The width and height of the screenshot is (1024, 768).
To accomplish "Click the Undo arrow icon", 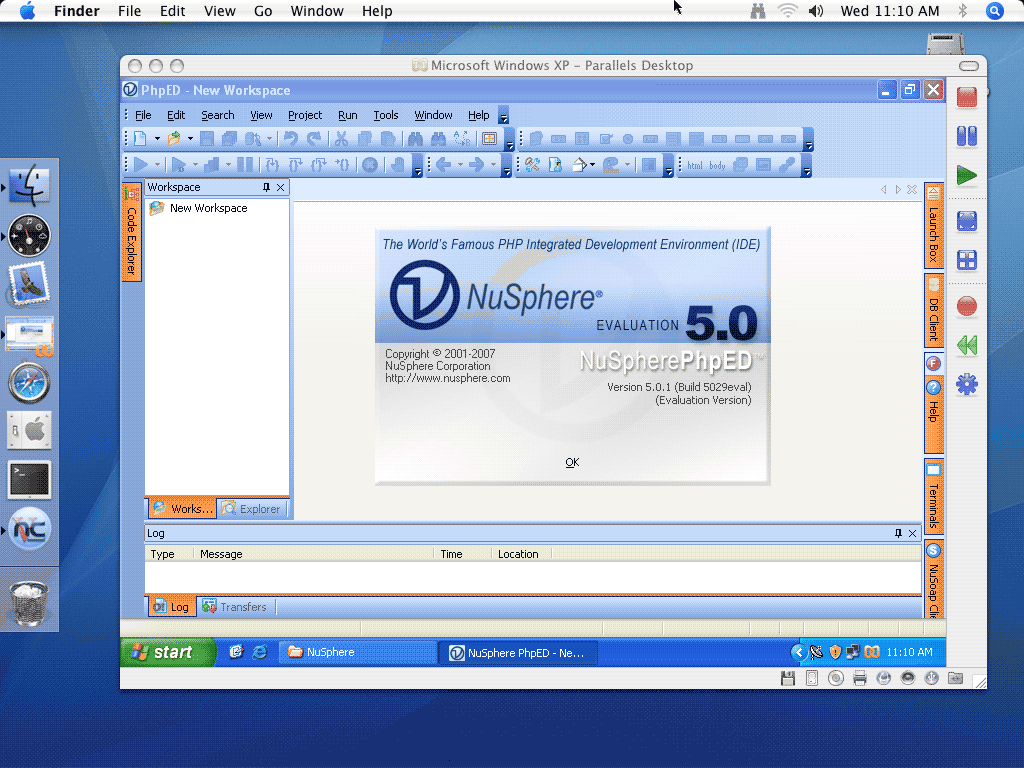I will pos(291,138).
